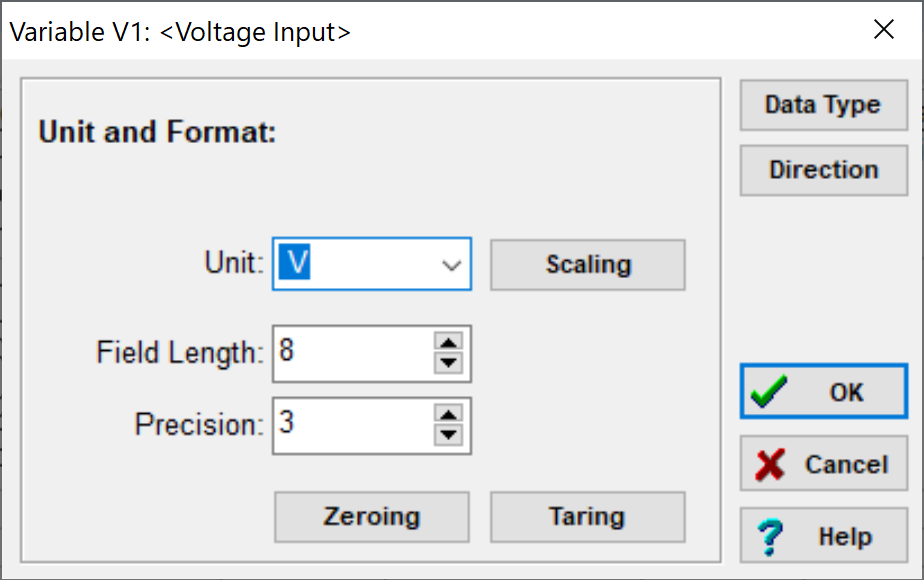The width and height of the screenshot is (924, 580).
Task: Increase Precision with the up arrow
Action: (449, 415)
